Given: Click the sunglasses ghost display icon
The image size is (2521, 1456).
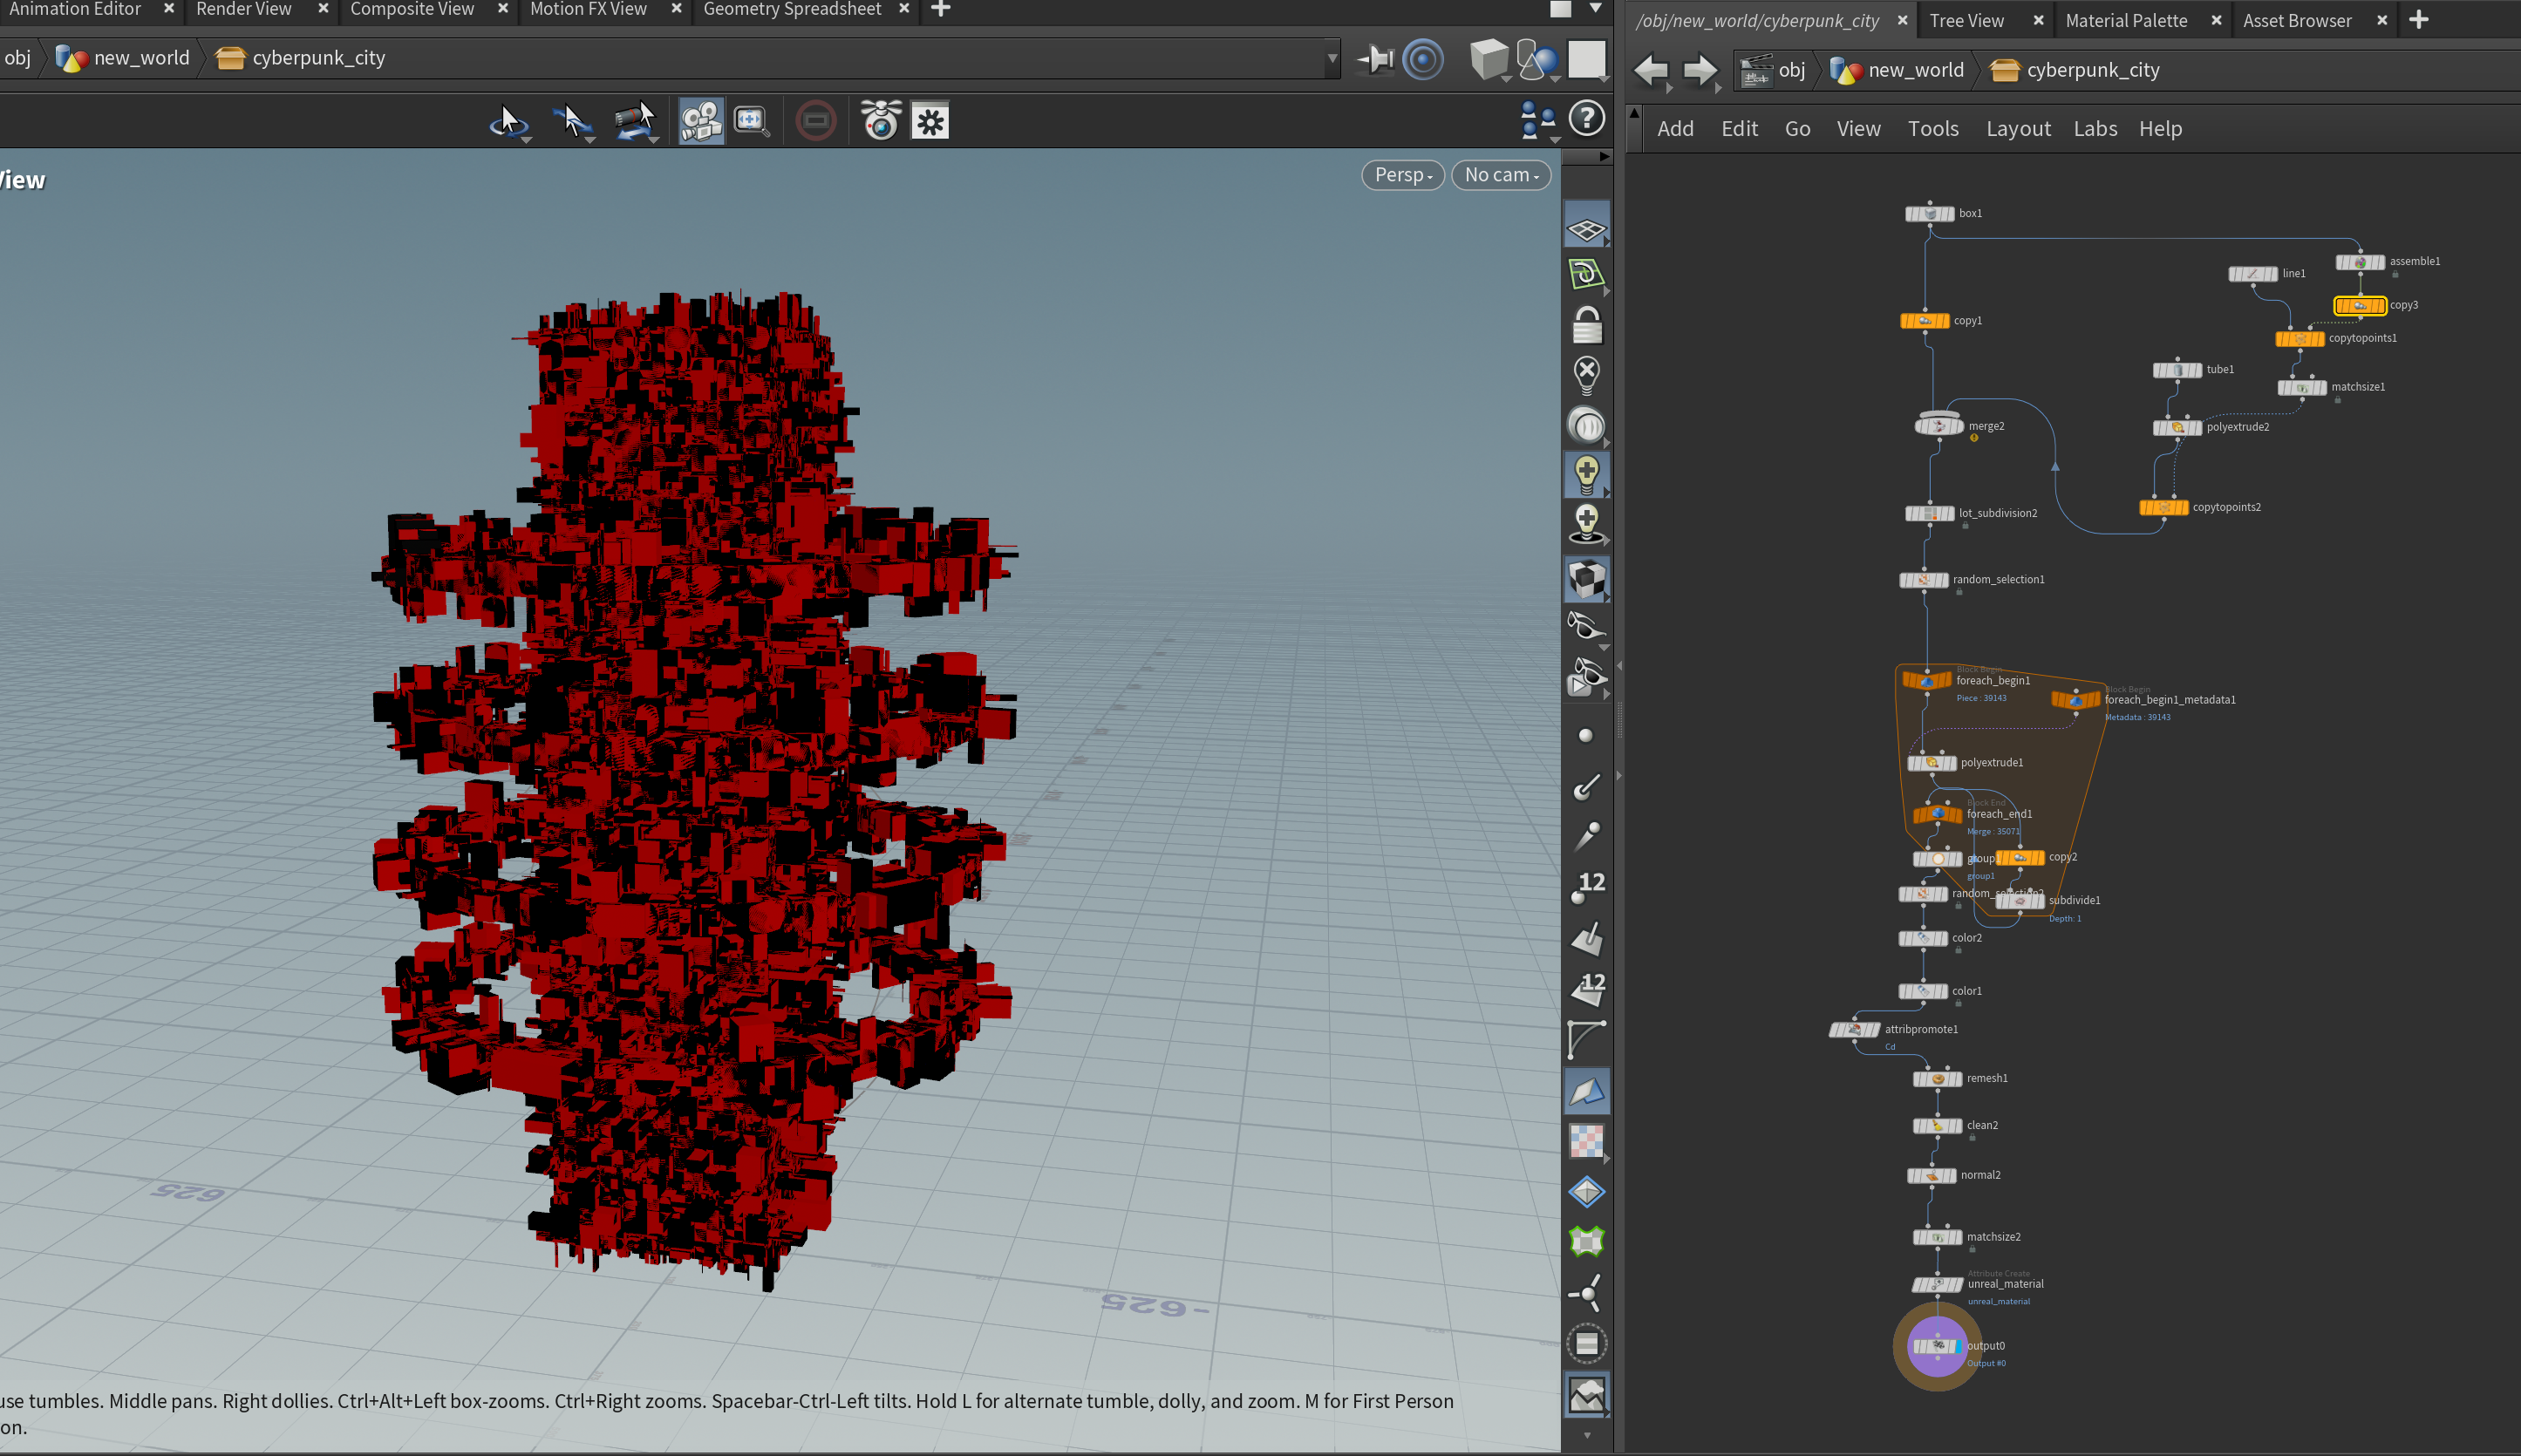Looking at the screenshot, I should 1586,626.
